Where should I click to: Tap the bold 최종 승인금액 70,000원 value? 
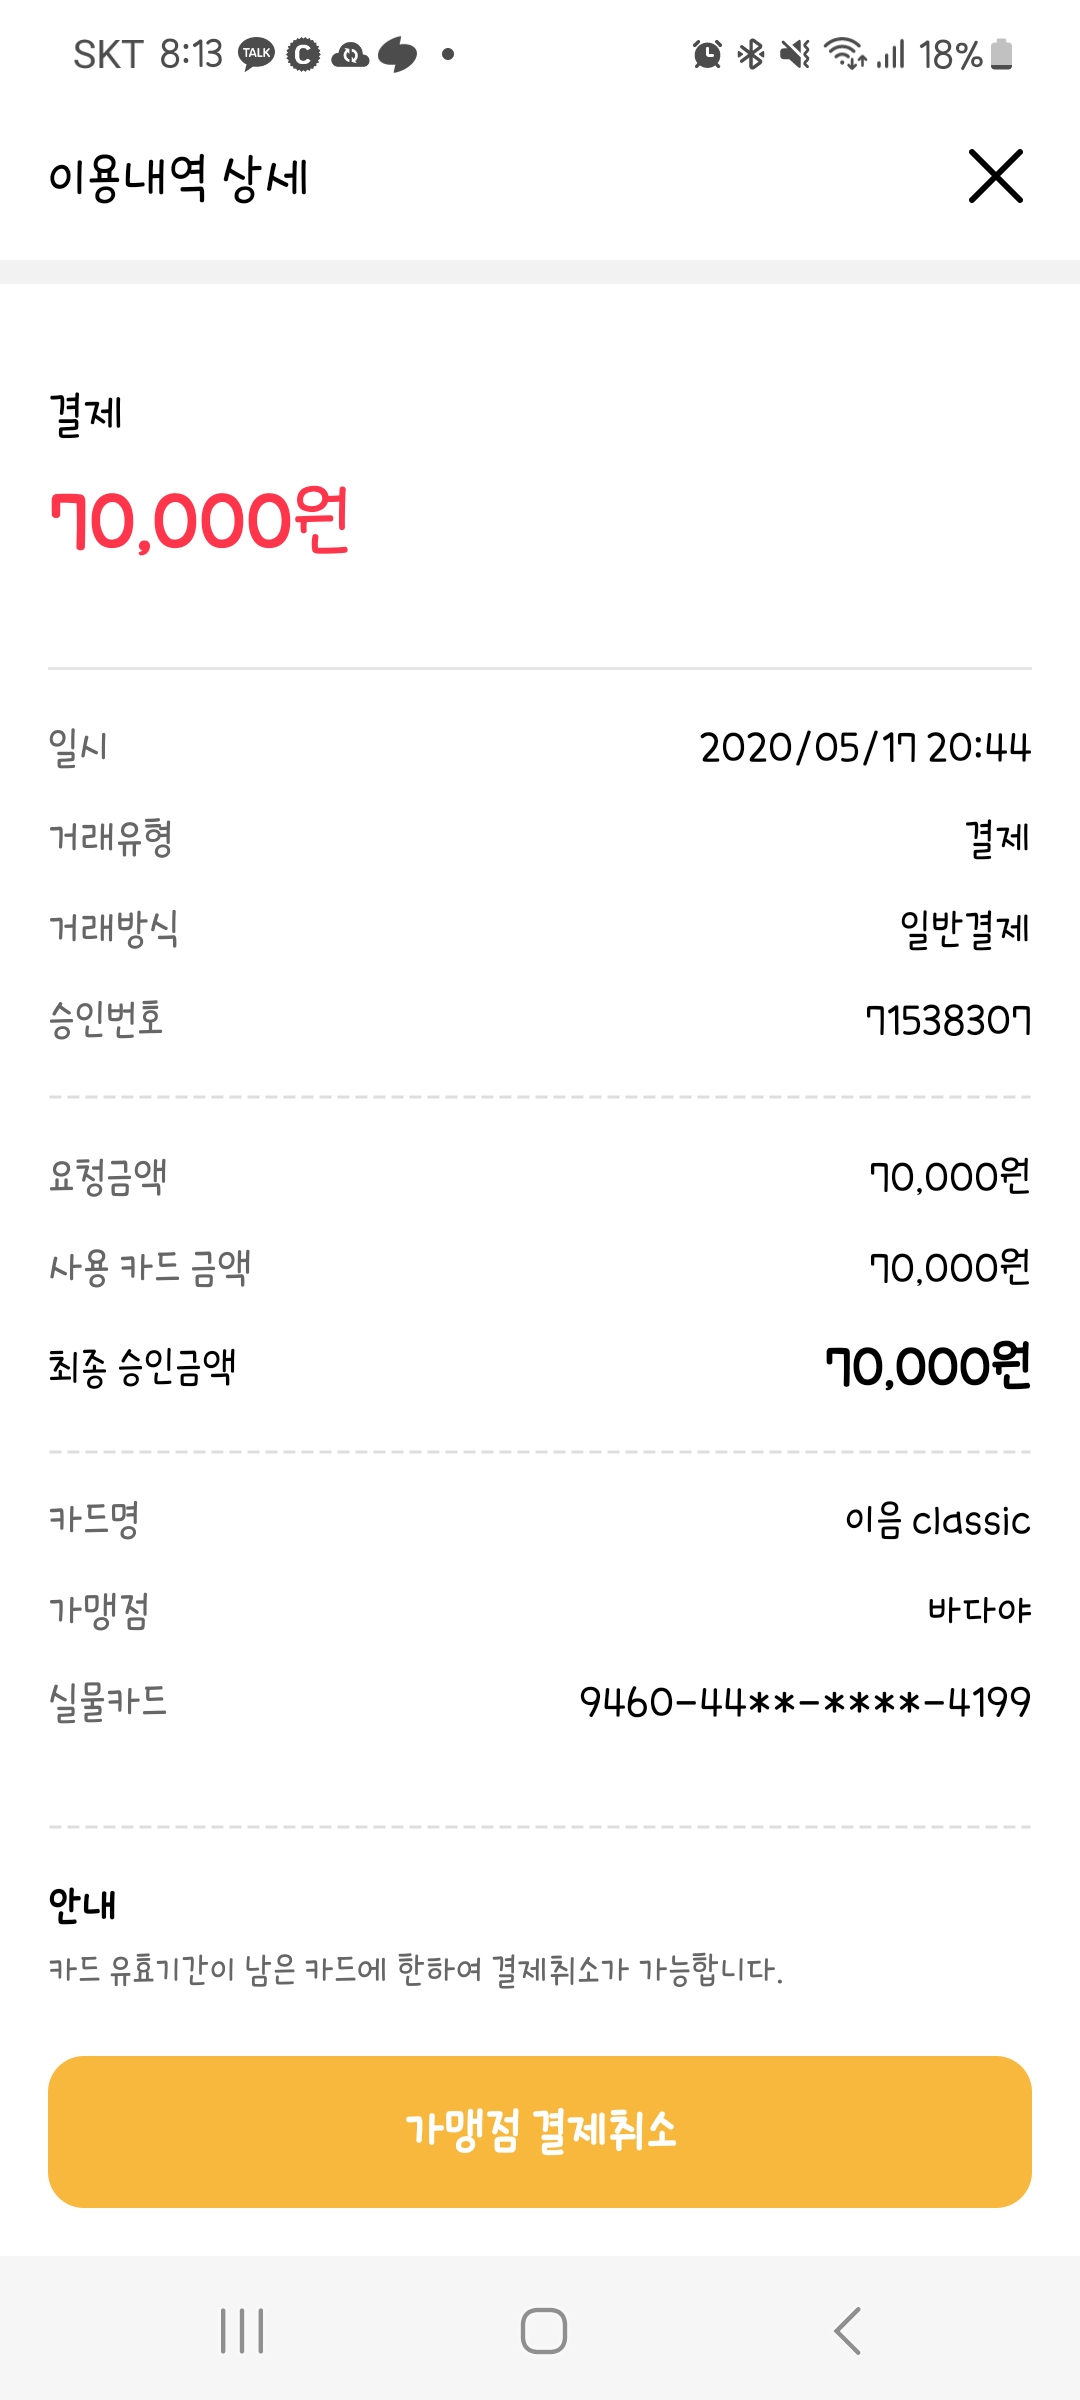pos(928,1367)
